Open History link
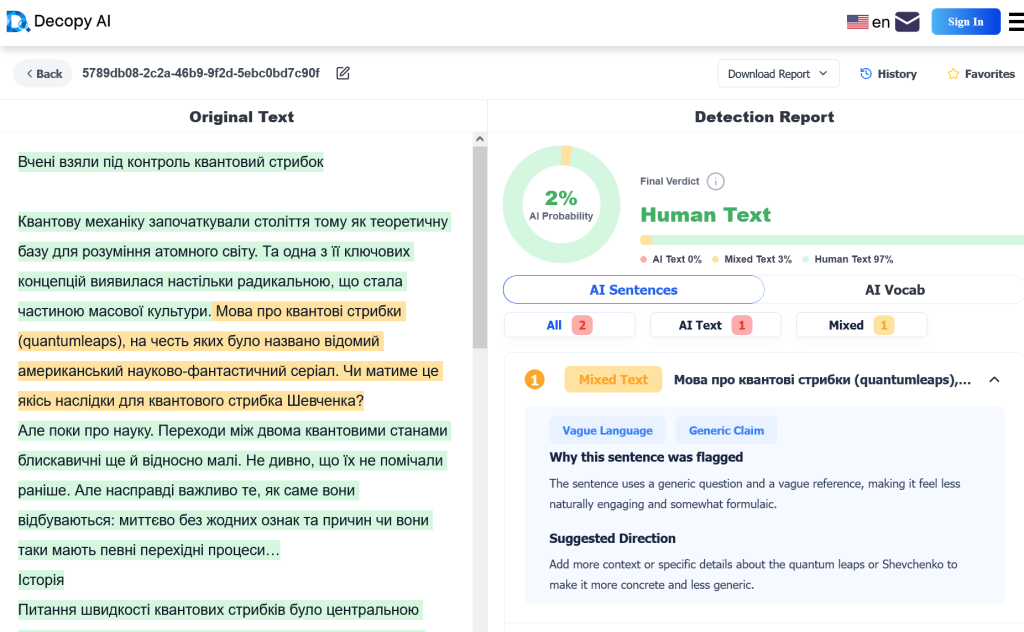Screen dimensions: 1024x632 click(888, 74)
